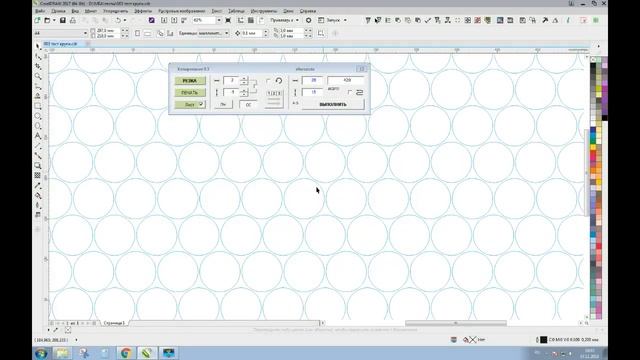The height and width of the screenshot is (360, 640).
Task: Click the Export icon in the toolbar
Action: tap(174, 20)
